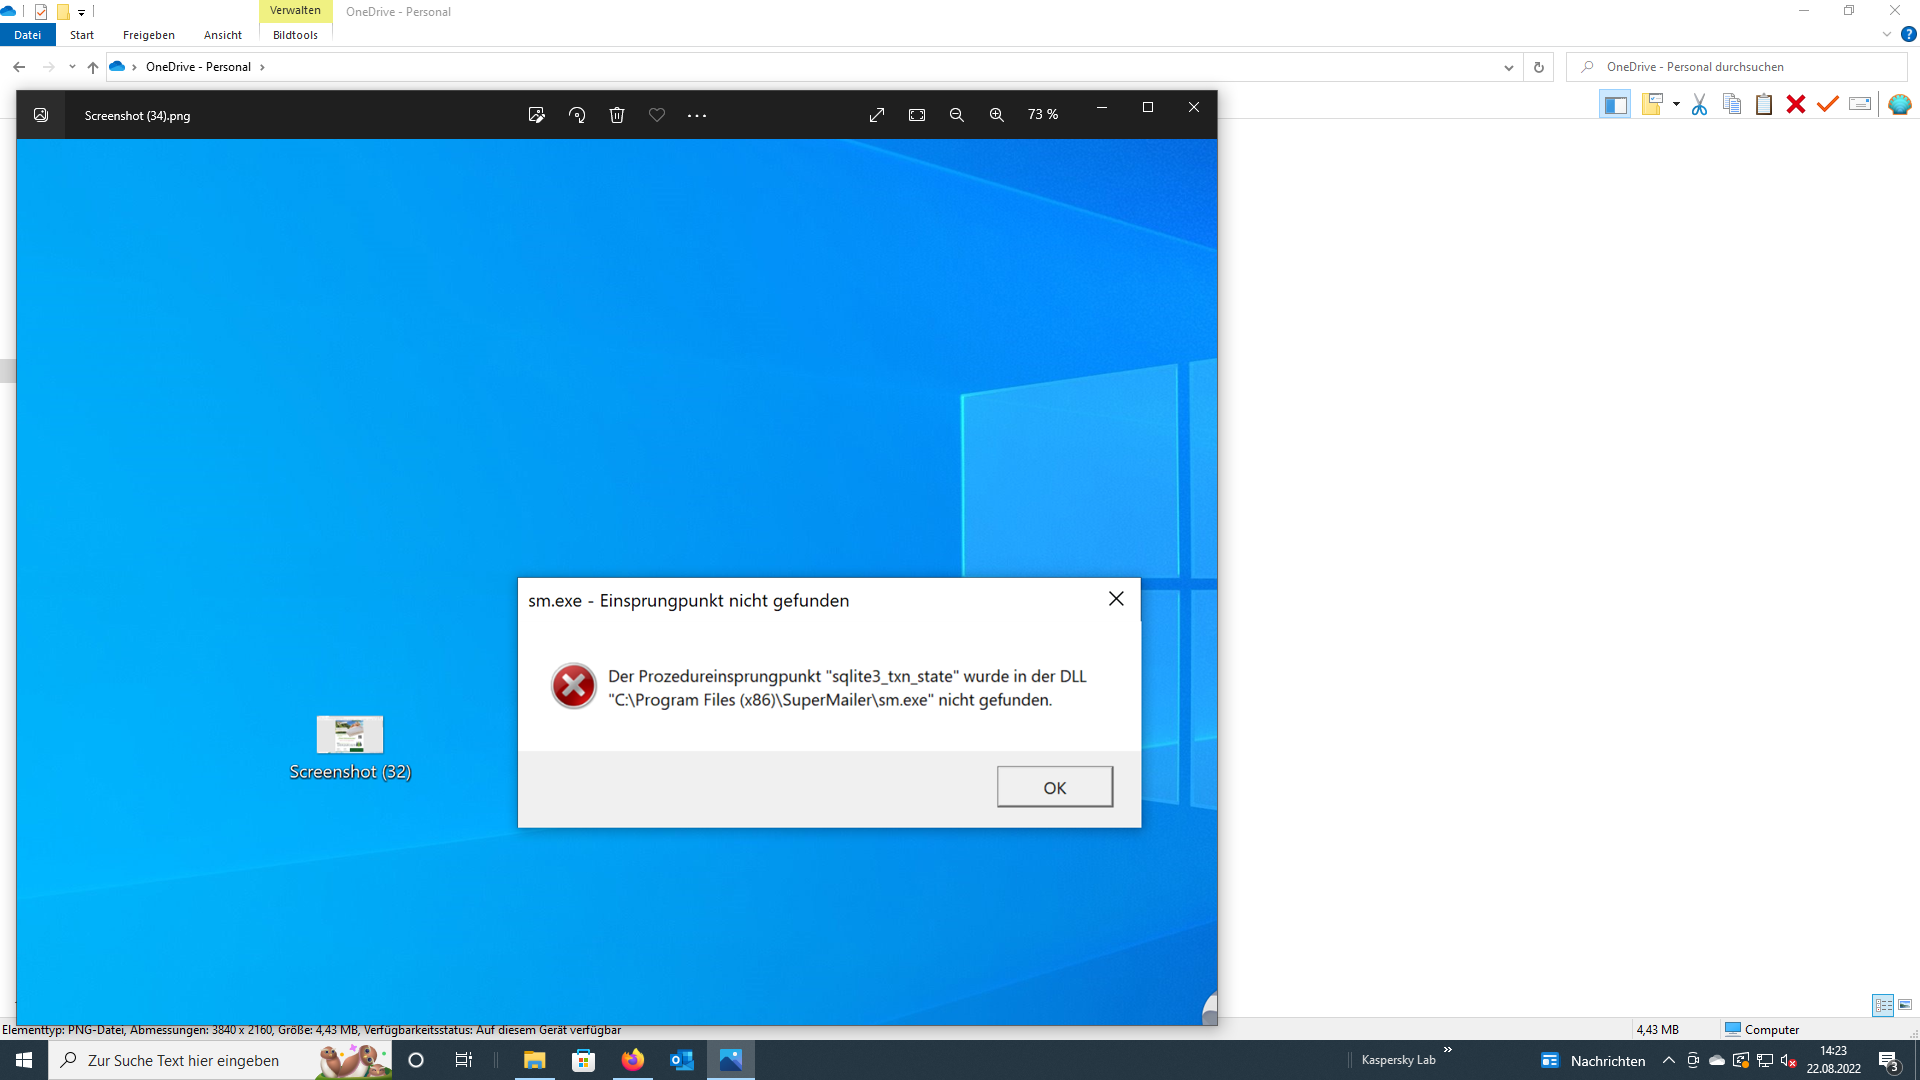Screen dimensions: 1920x1080
Task: Open File Explorer from taskbar
Action: click(x=535, y=1060)
